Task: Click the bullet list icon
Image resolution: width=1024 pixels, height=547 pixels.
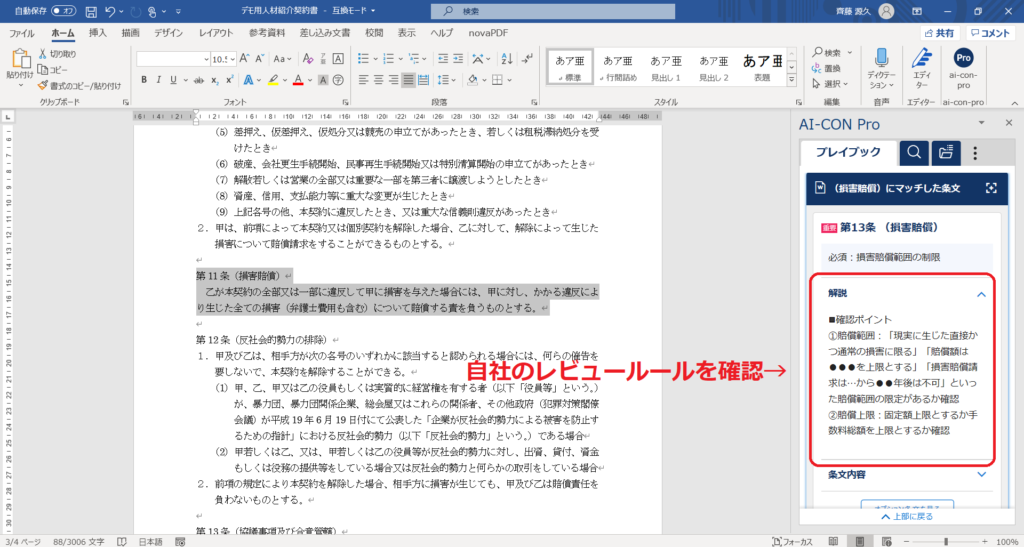Action: coord(364,58)
